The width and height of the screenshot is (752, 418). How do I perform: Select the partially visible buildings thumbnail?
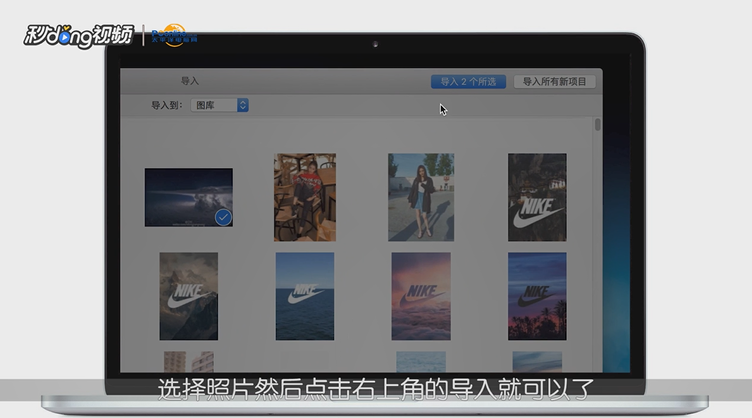pos(188,362)
